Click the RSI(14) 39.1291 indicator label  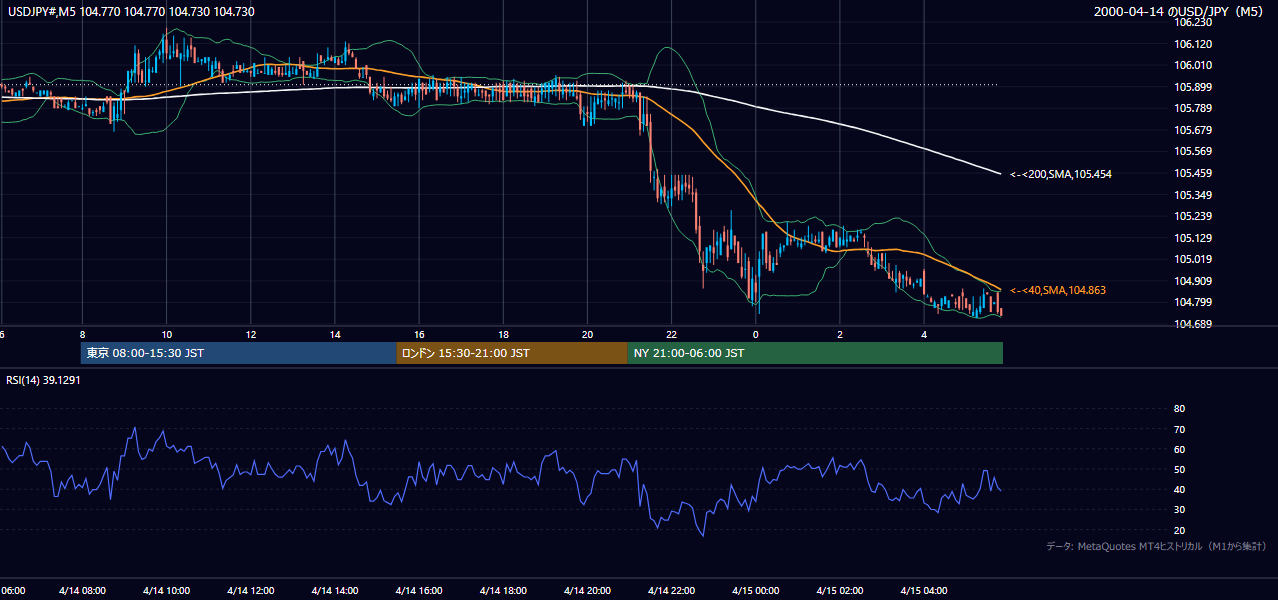[x=43, y=381]
